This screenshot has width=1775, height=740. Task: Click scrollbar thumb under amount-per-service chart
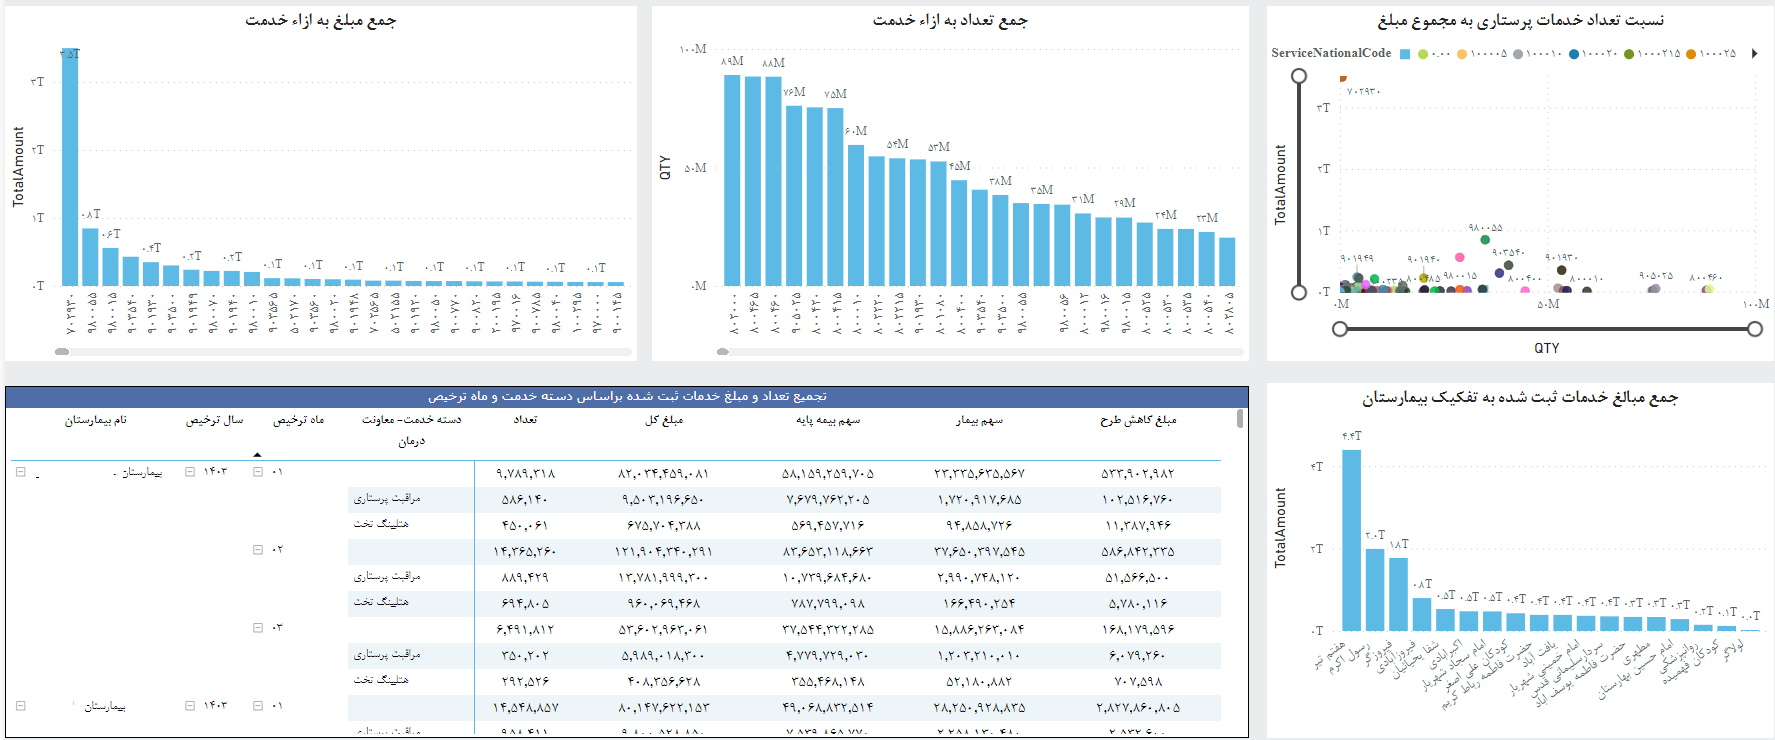pos(62,352)
